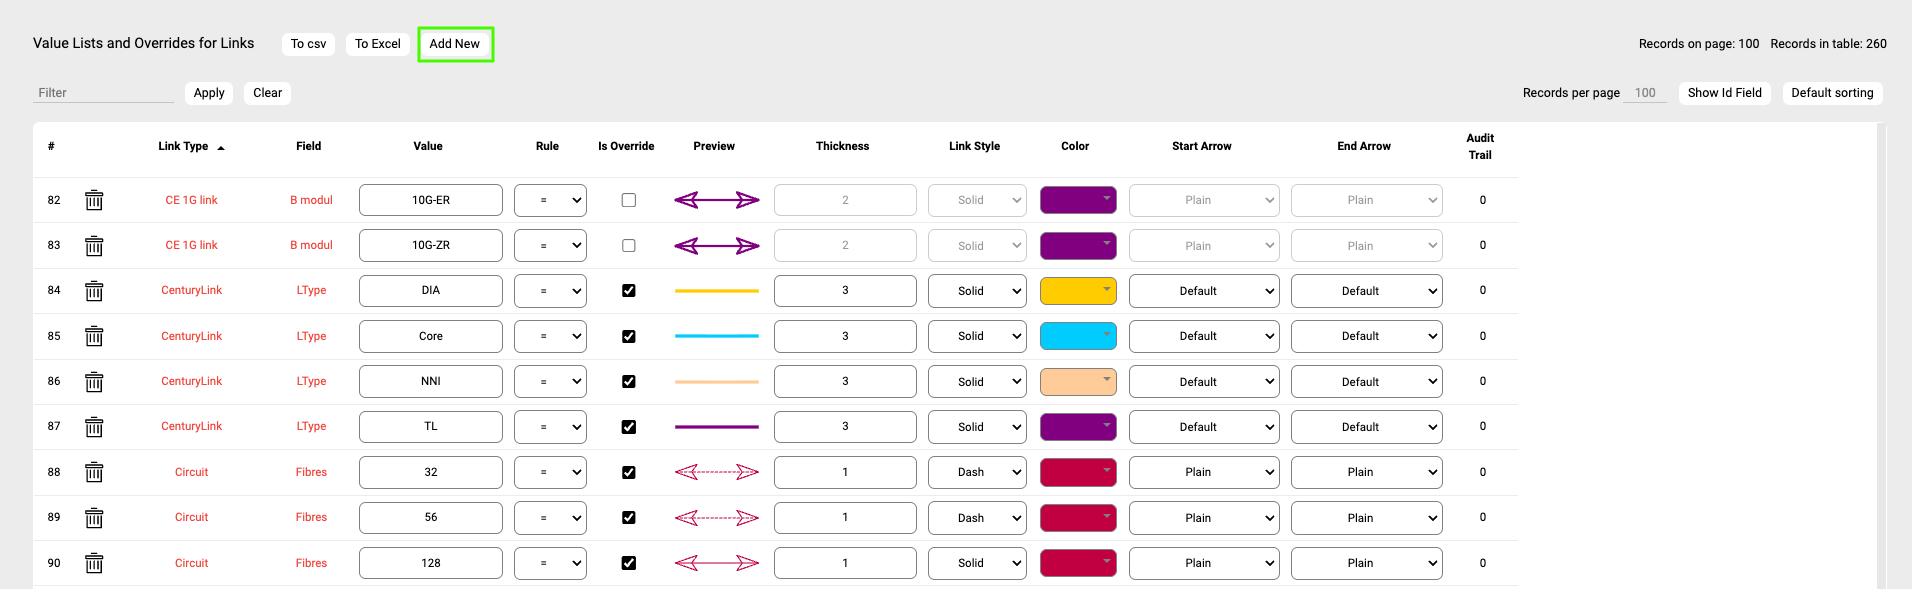Delete row 82 with trash icon
1912x589 pixels.
point(94,200)
